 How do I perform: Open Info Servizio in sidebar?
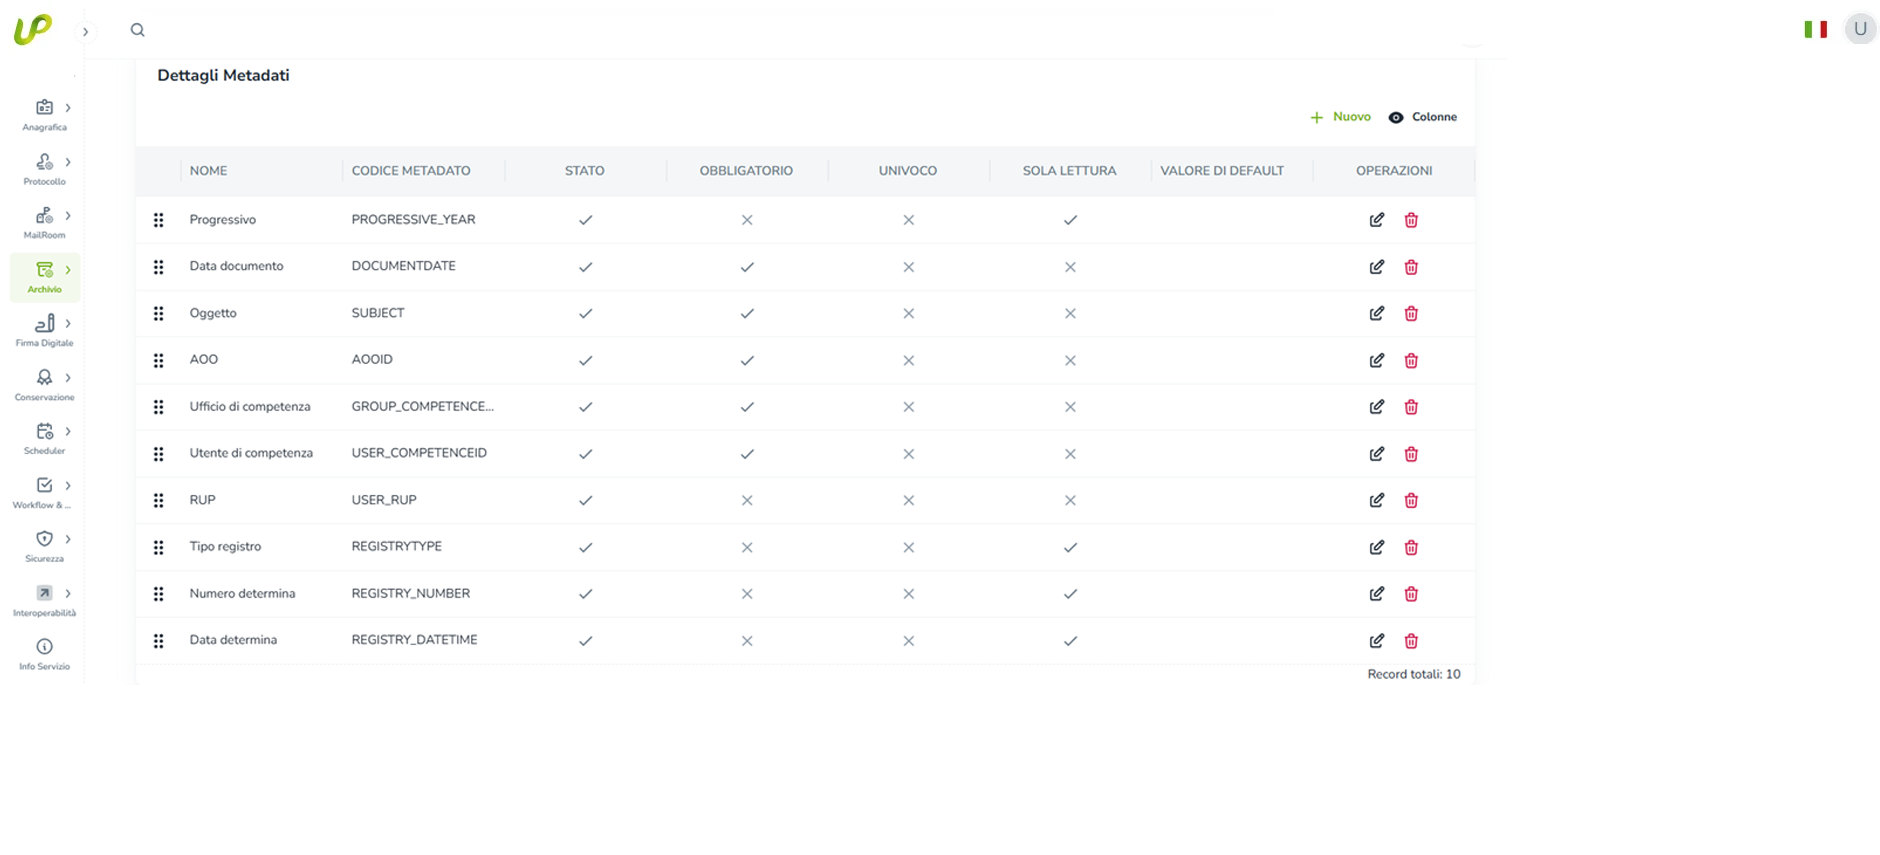pos(44,654)
